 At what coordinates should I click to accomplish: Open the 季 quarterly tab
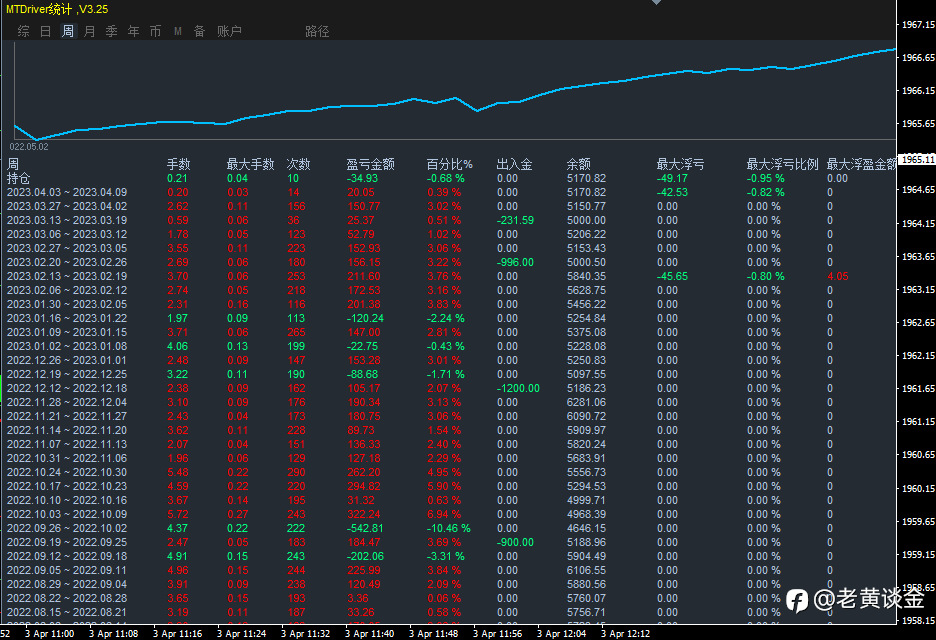tap(112, 31)
